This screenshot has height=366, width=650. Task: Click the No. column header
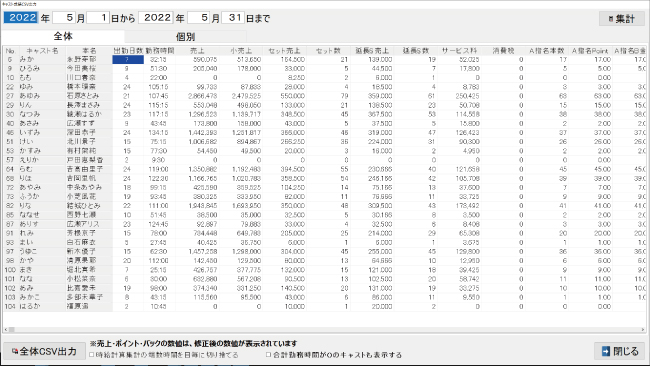point(10,51)
